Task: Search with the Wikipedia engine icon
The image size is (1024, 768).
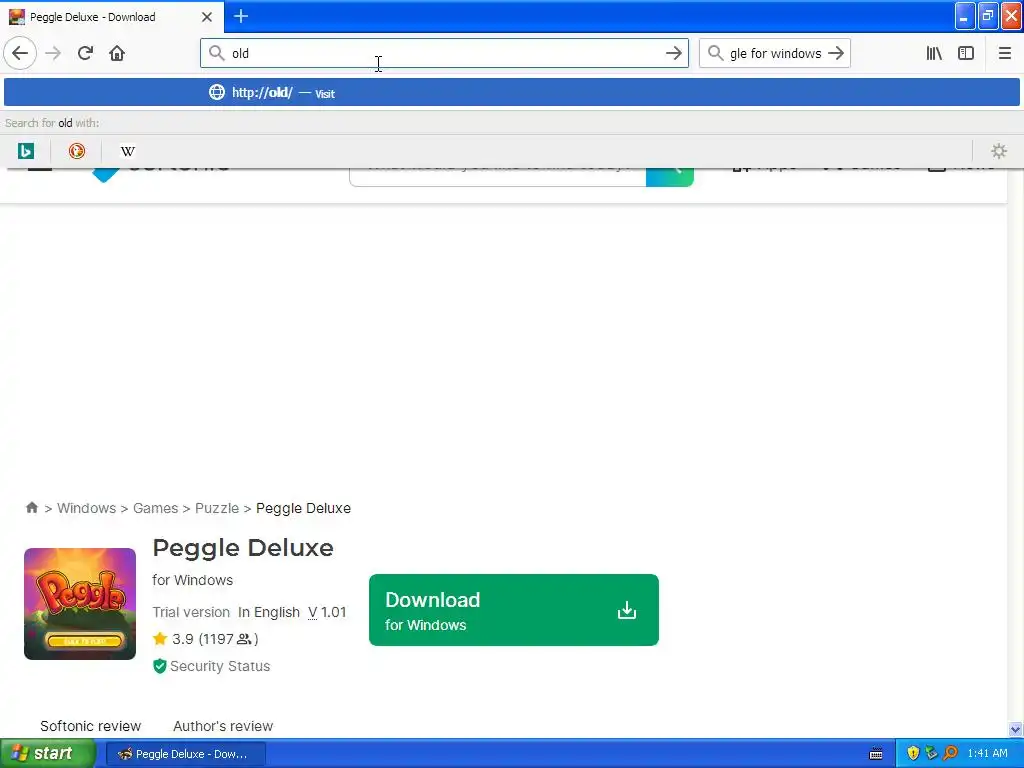Action: 127,151
